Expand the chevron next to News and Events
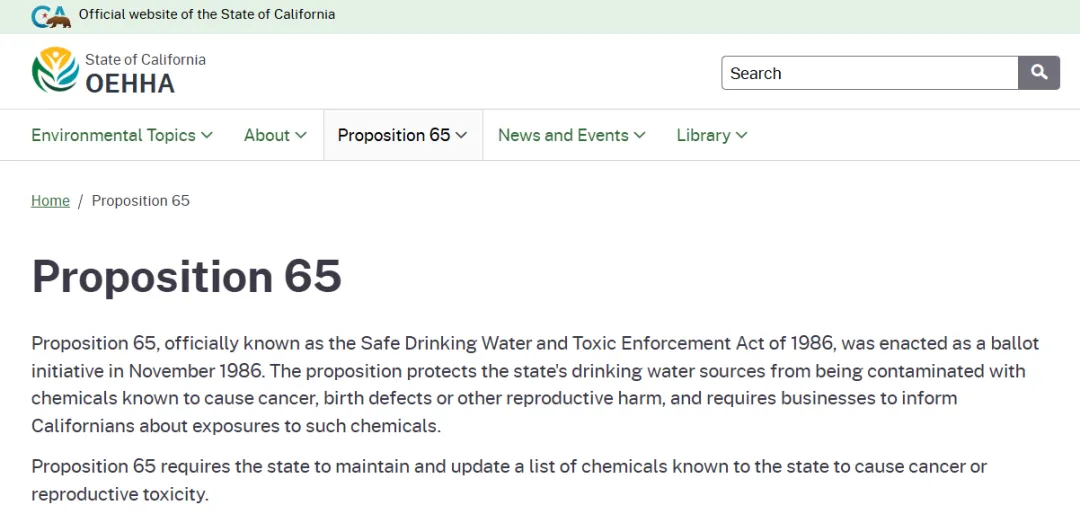Screen dimensions: 1080x514 pyautogui.click(x=639, y=135)
